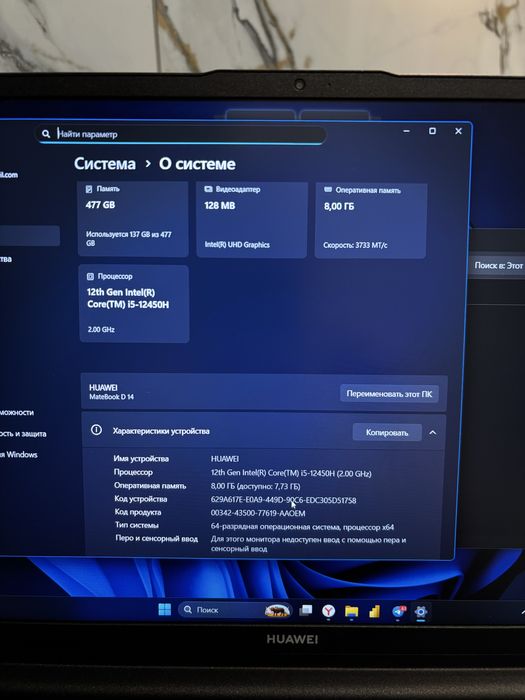
Task: Click 'Используется 137 GB из 477 GB' text
Action: pos(129,238)
